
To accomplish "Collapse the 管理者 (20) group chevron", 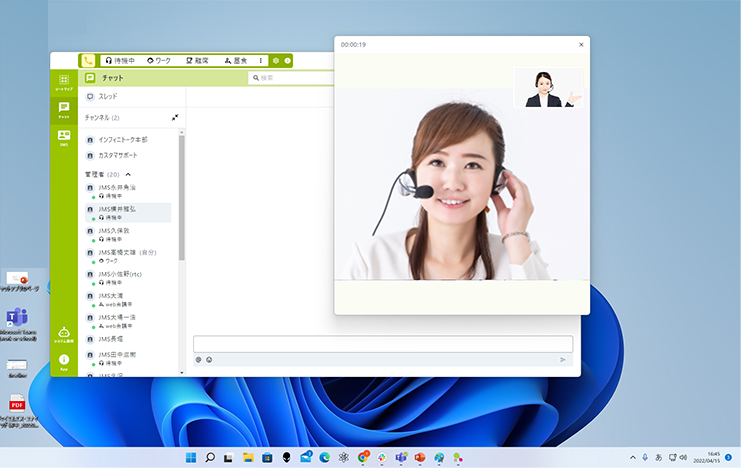I will coord(128,175).
